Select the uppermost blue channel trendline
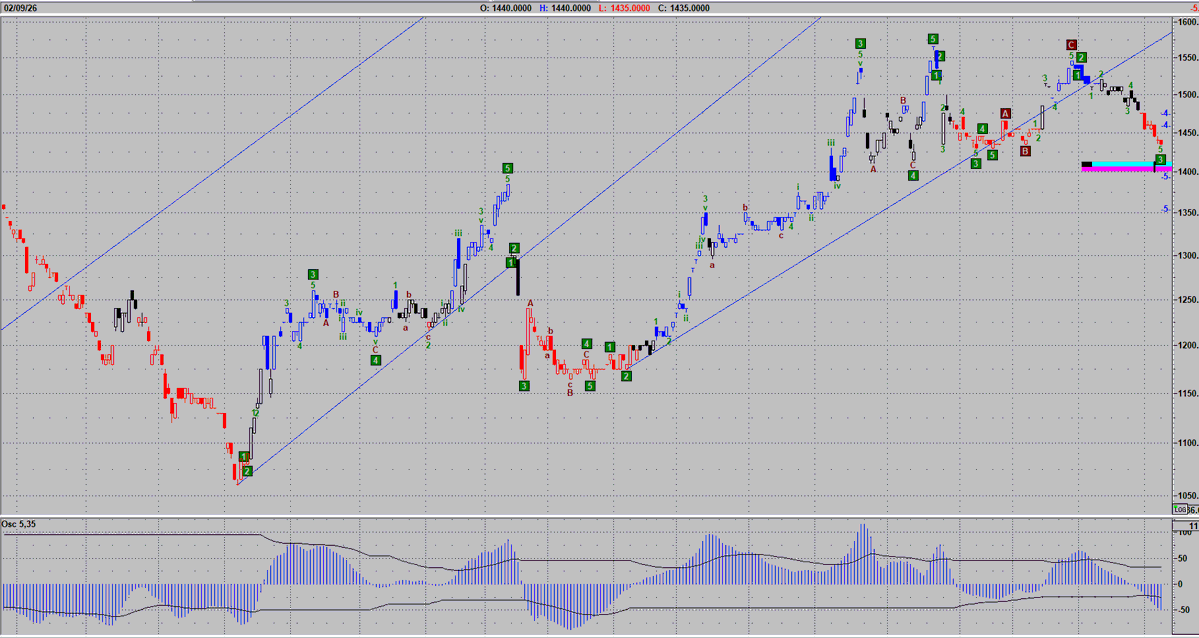Image resolution: width=1199 pixels, height=638 pixels. coord(214,172)
